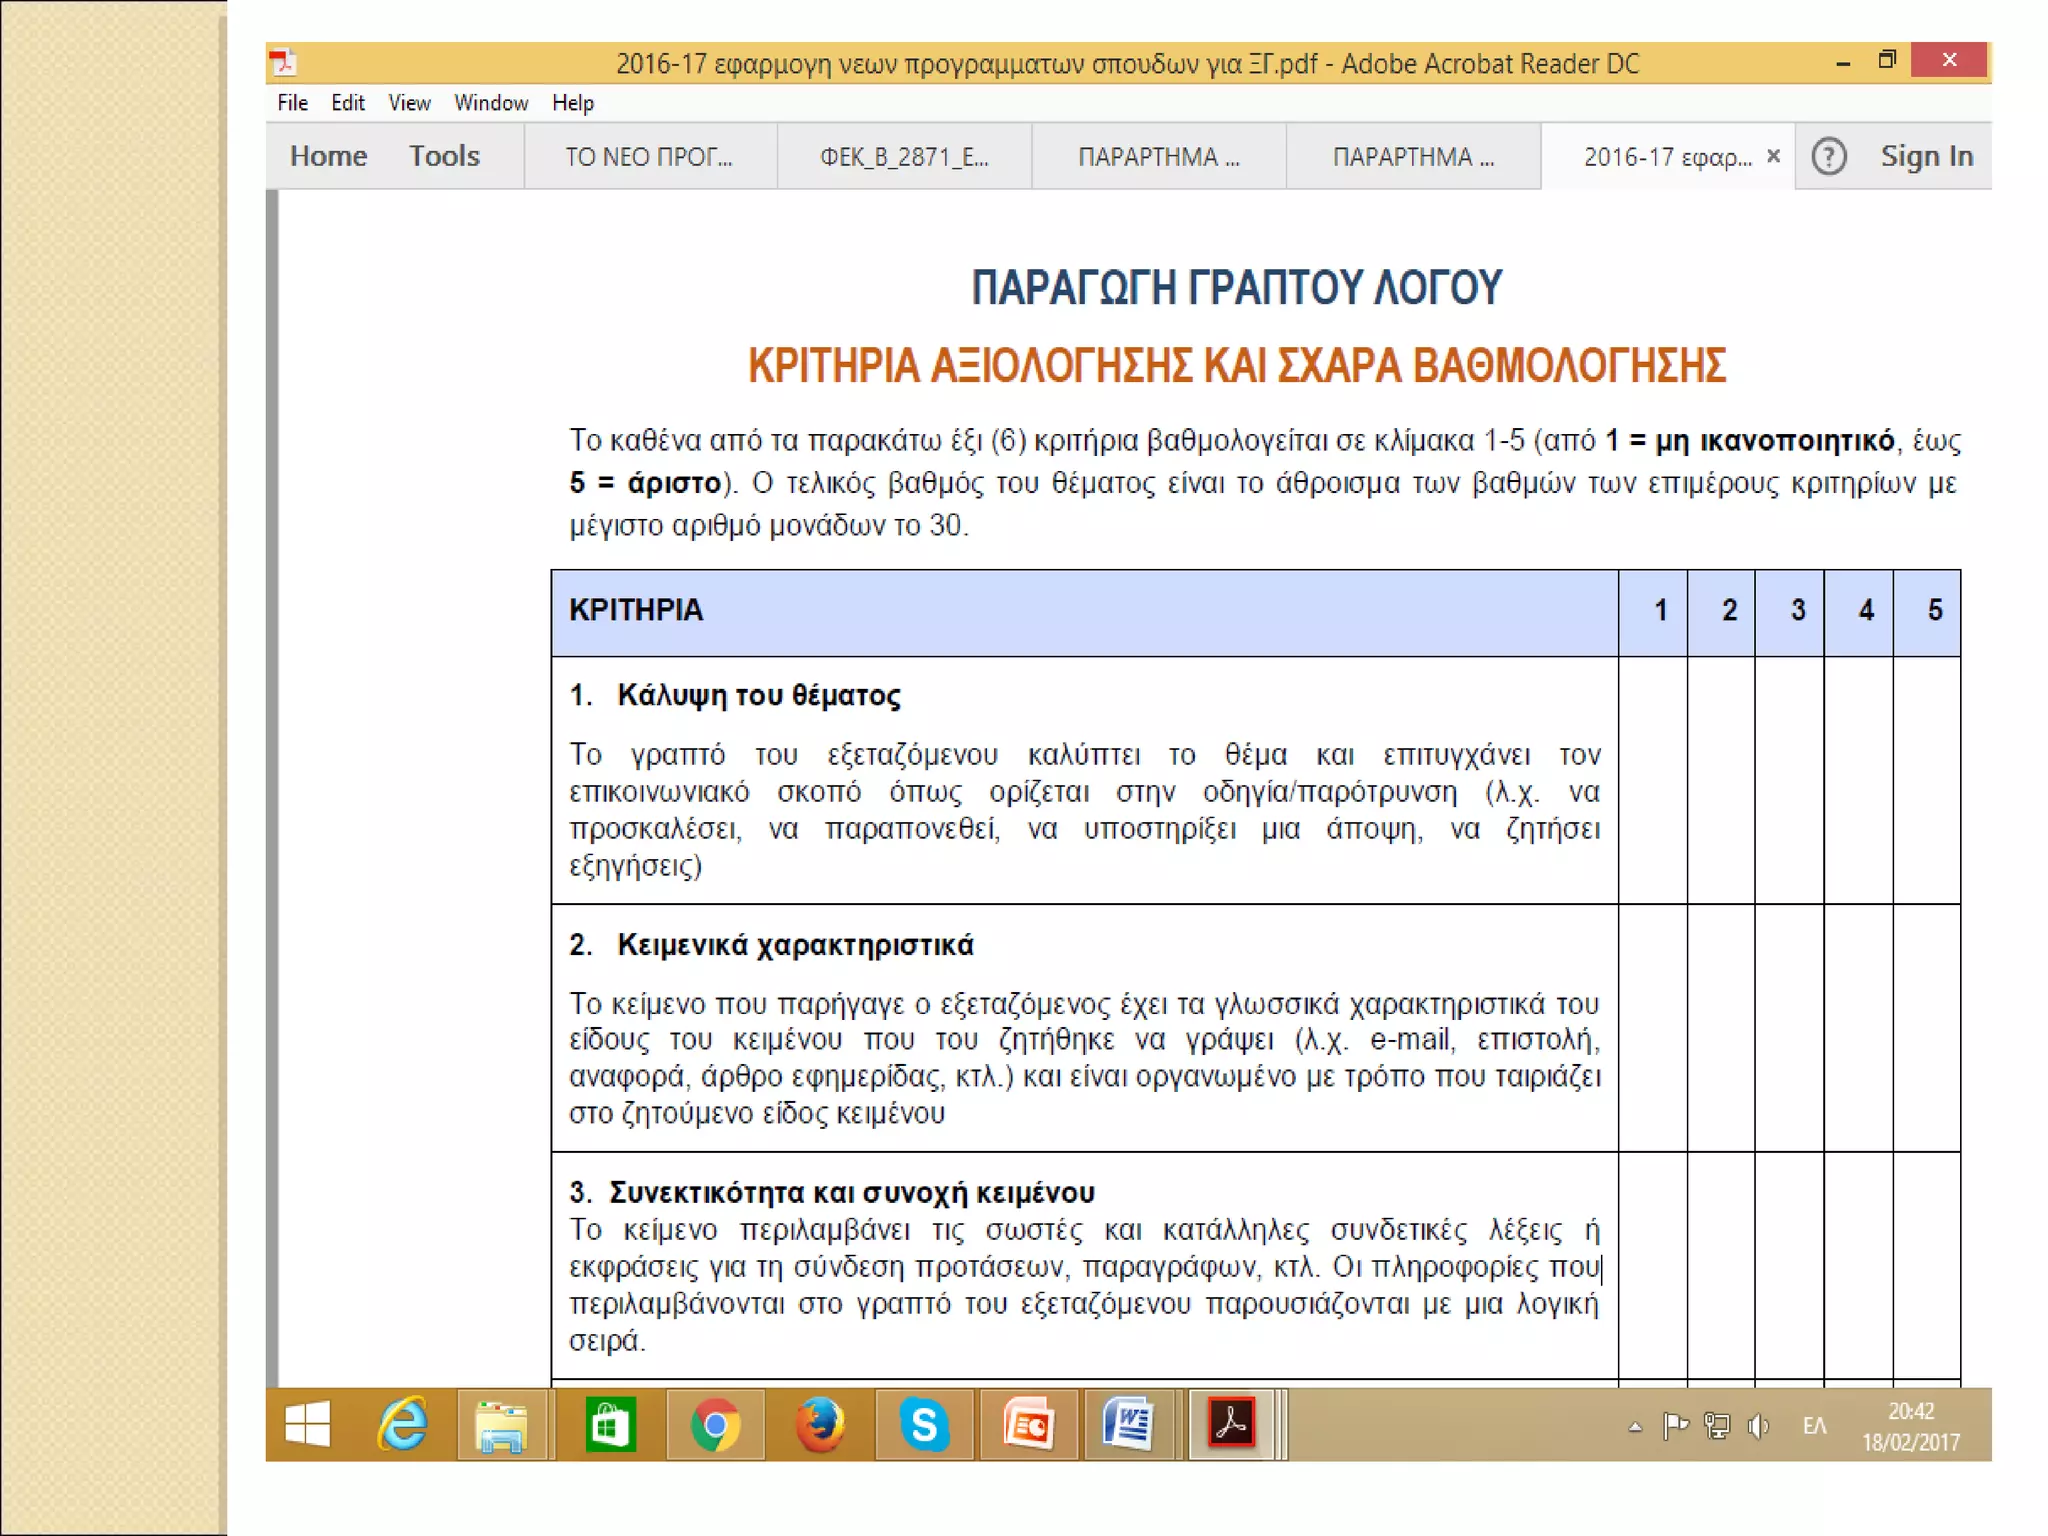
Task: Switch to ΤΟ ΝΕΟ ΠΡΟΓ document tab
Action: coord(649,157)
